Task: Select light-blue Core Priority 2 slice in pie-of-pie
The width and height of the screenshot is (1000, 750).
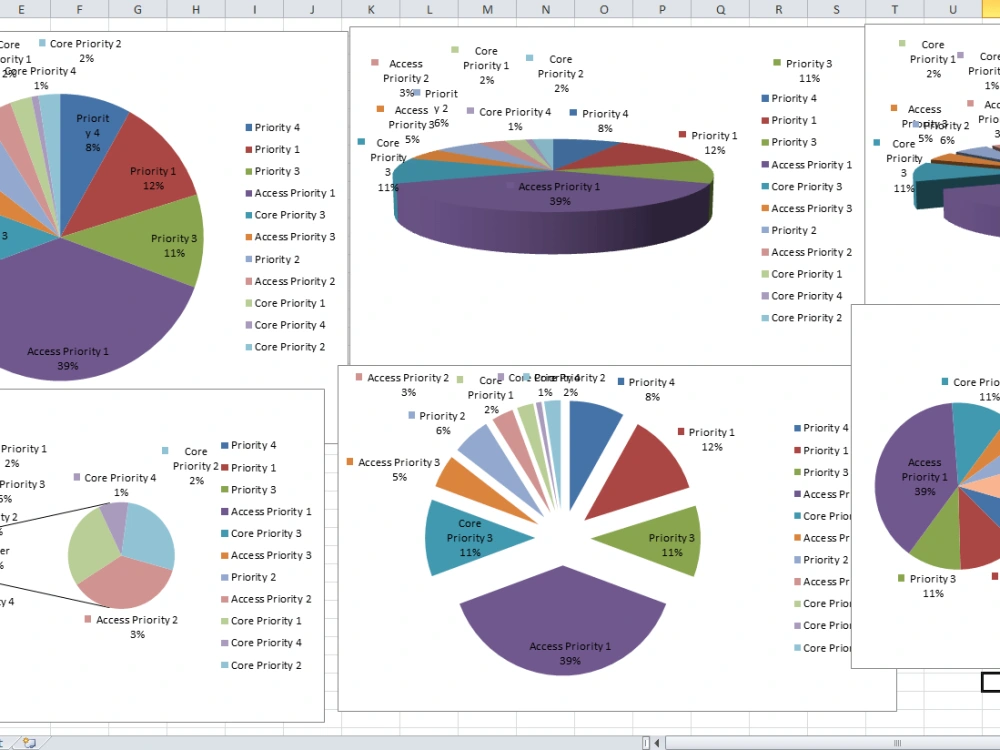Action: point(150,533)
